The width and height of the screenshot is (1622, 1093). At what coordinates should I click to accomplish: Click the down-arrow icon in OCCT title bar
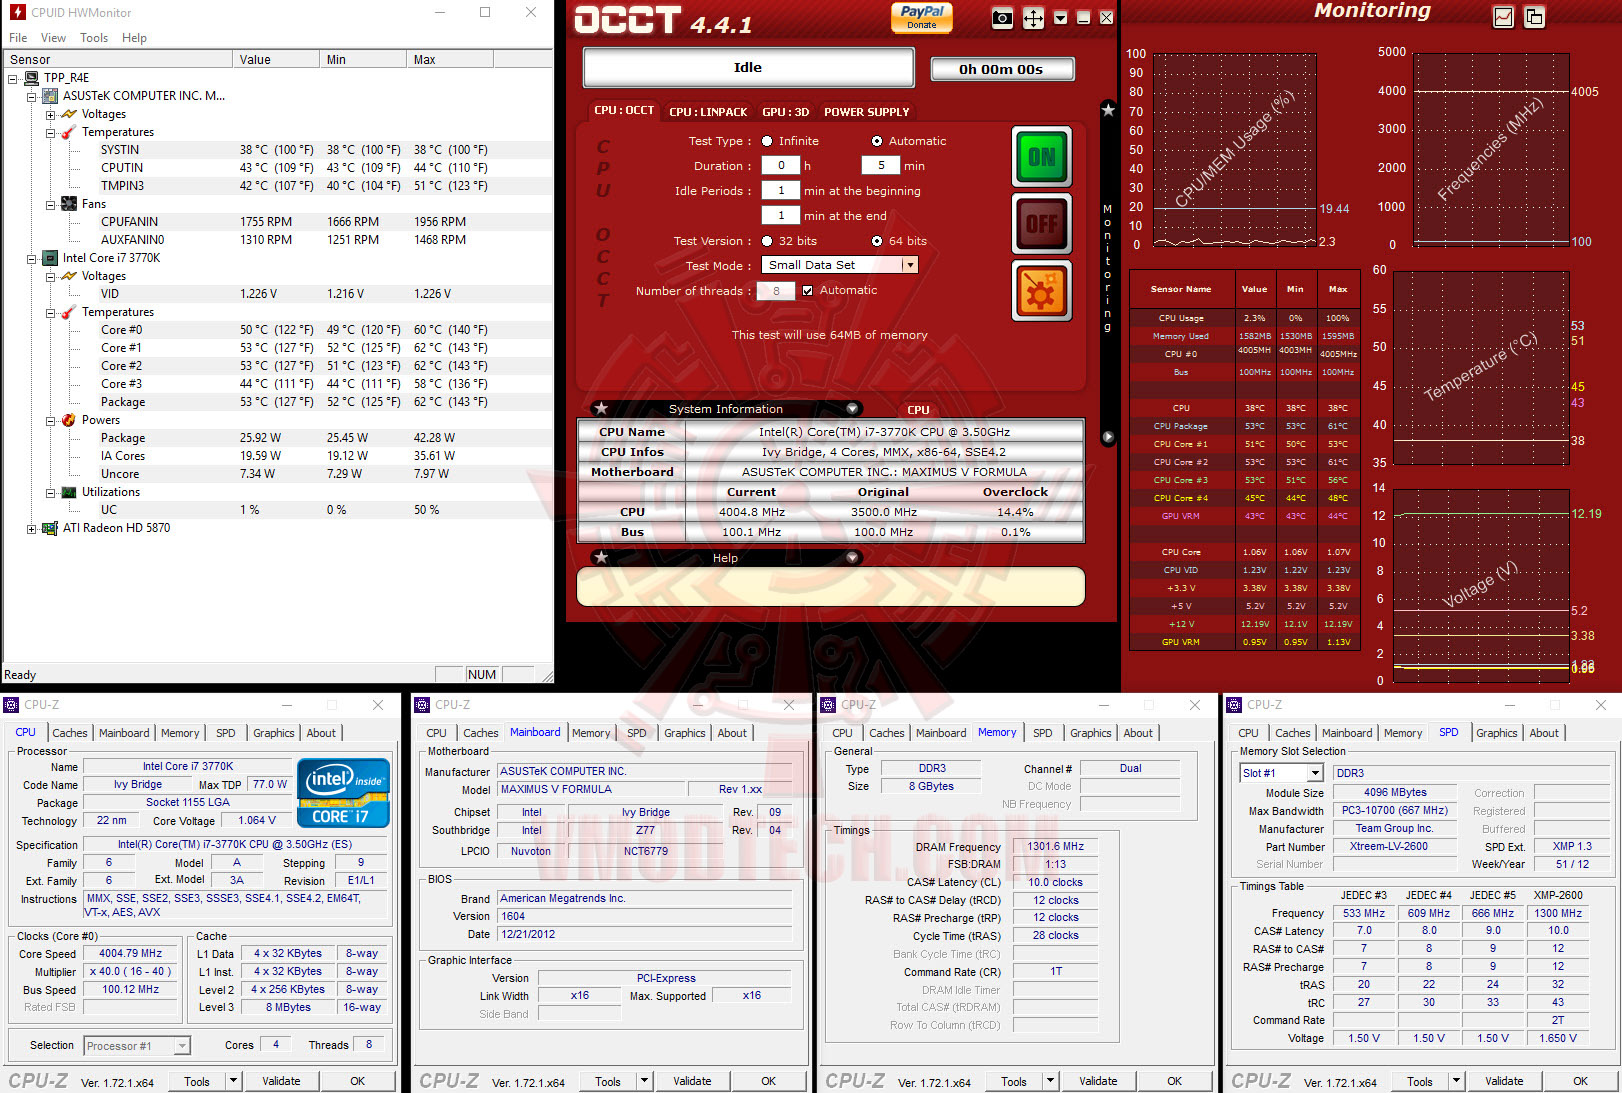coord(1060,18)
